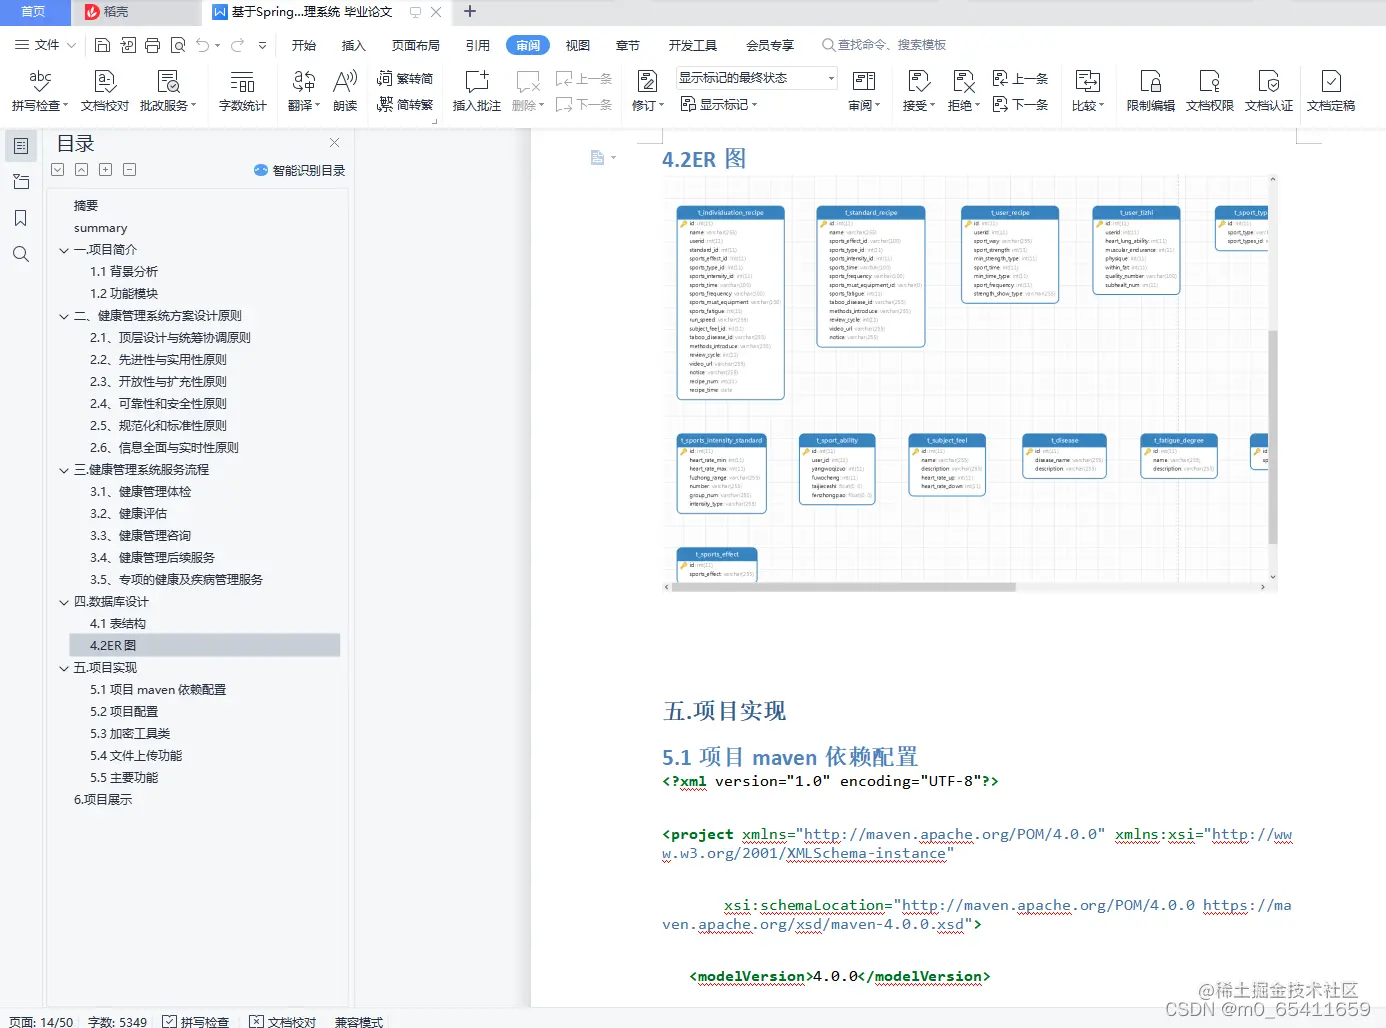Collapse the 四.数据库设计 section
1386x1028 pixels.
point(64,602)
